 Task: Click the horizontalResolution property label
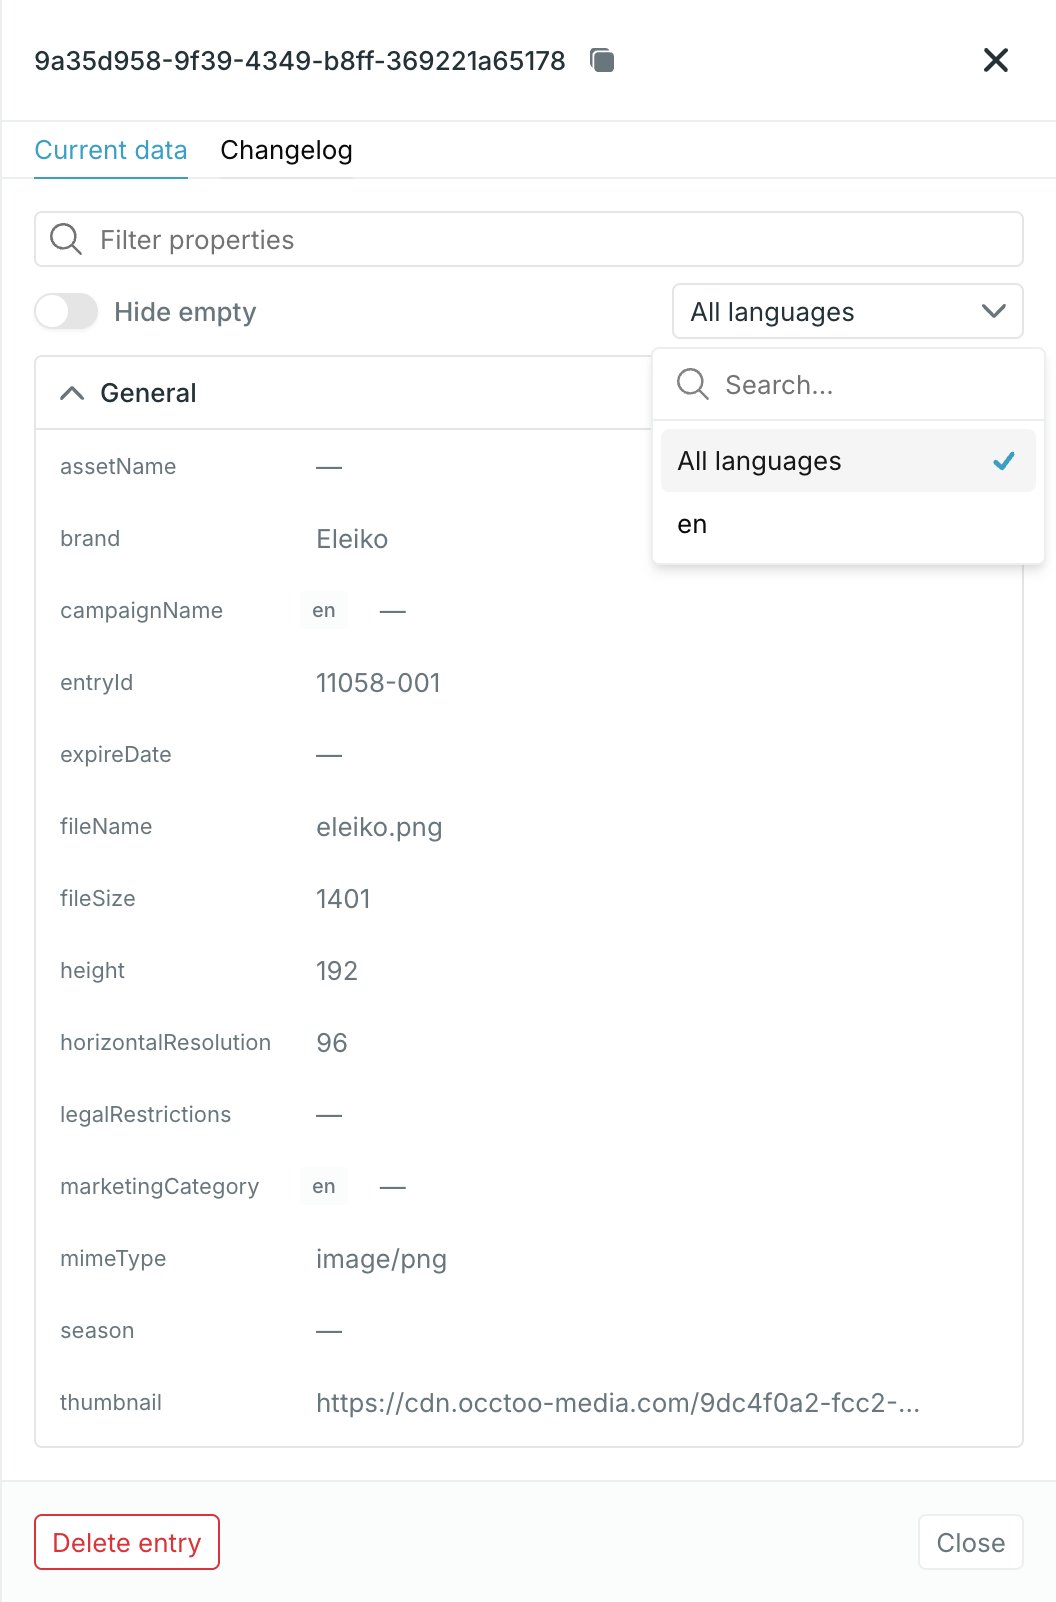165,1043
